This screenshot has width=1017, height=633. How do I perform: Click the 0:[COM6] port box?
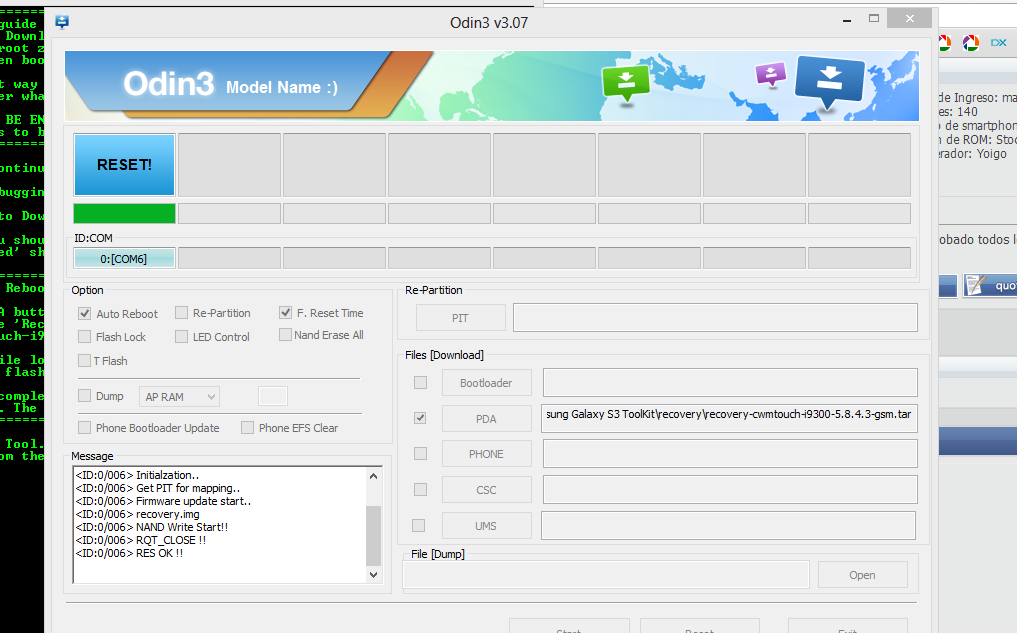pyautogui.click(x=124, y=259)
